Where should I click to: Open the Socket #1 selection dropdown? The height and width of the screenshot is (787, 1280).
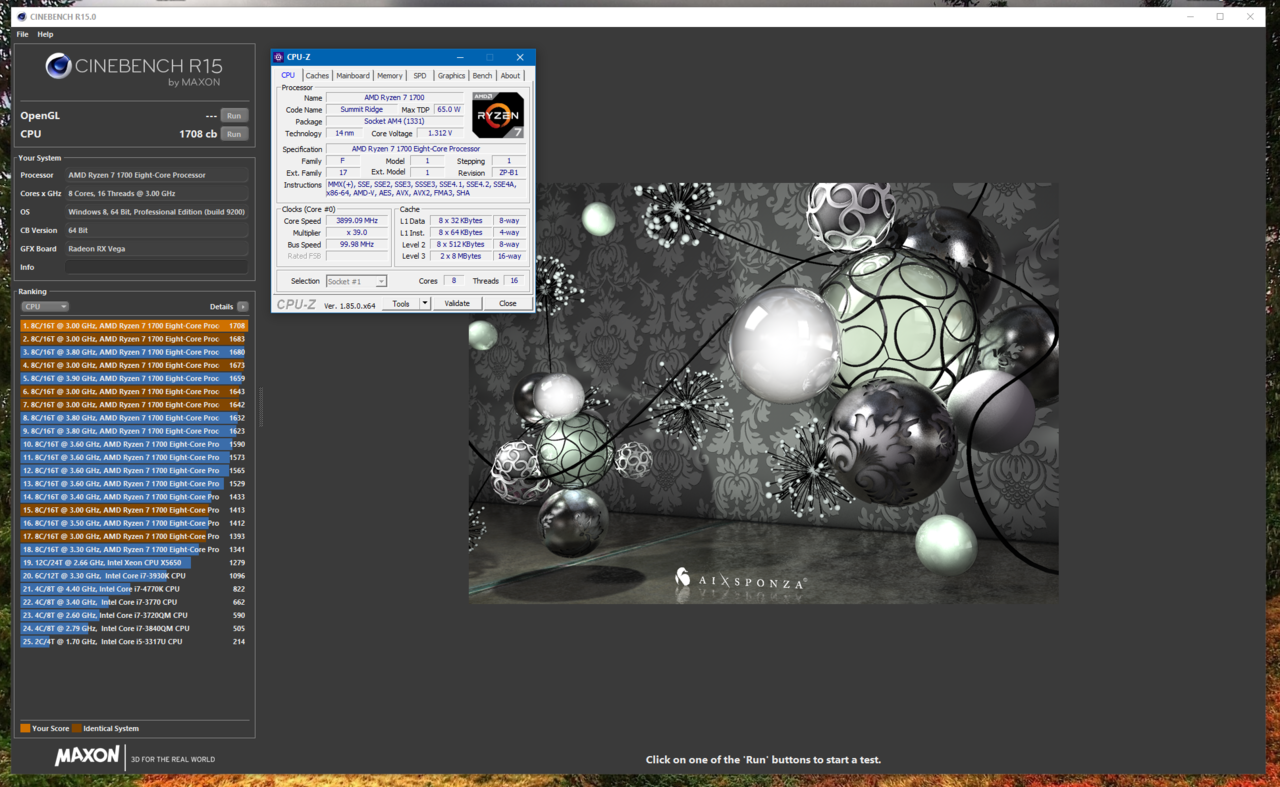[x=356, y=282]
